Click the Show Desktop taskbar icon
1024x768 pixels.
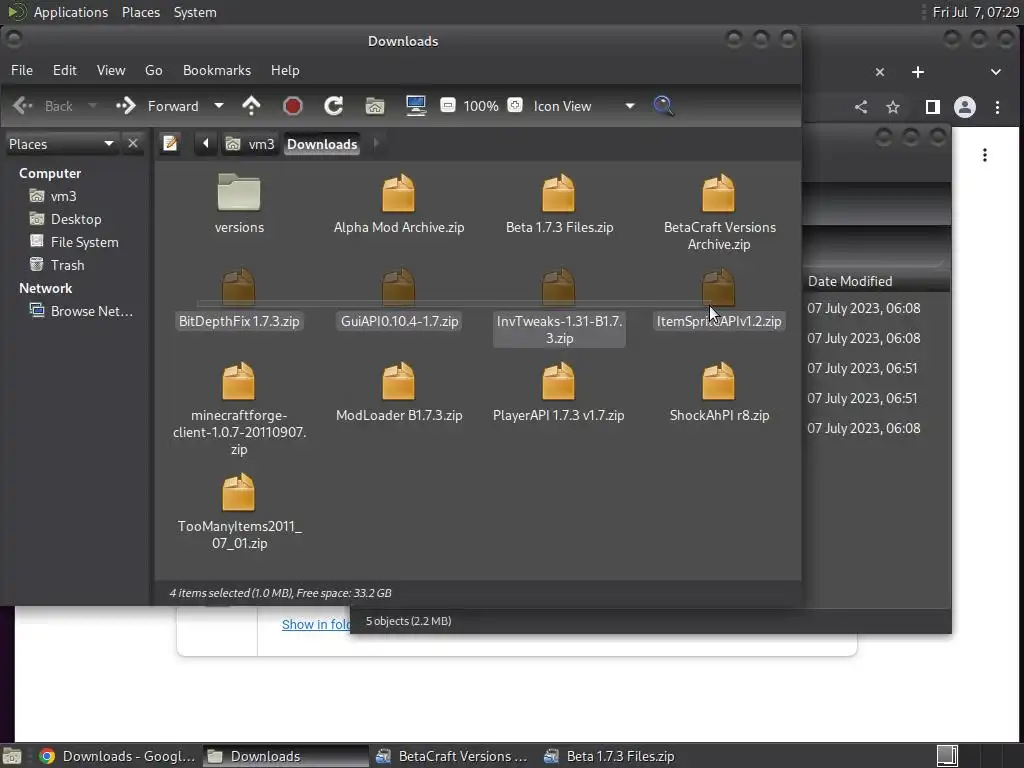(12, 756)
